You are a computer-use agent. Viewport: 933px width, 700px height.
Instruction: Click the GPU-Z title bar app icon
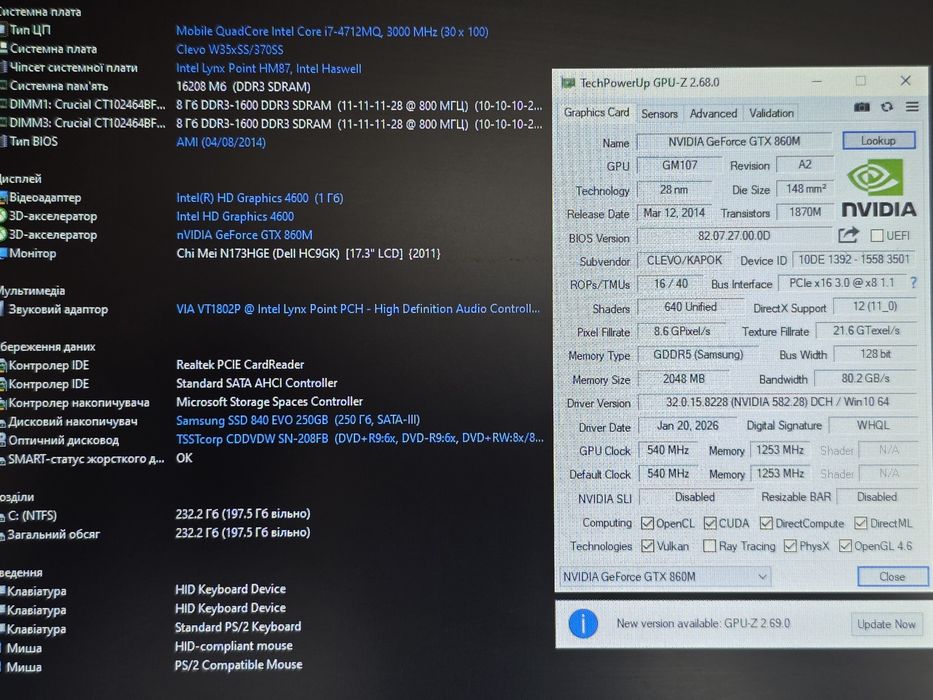(568, 83)
